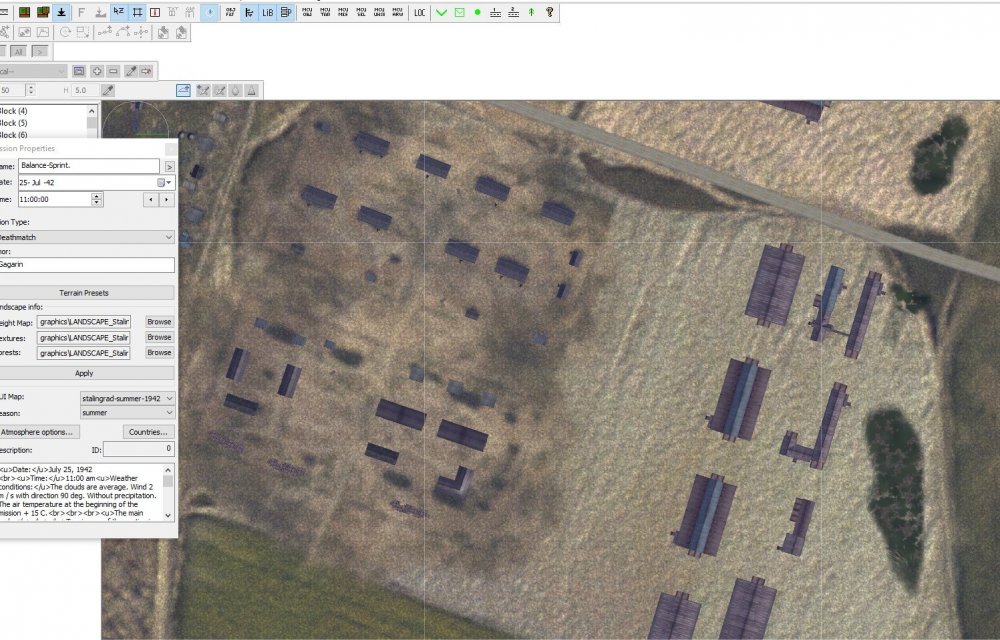This screenshot has height=640, width=1000.
Task: Open the Season summer dropdown
Action: [x=127, y=413]
